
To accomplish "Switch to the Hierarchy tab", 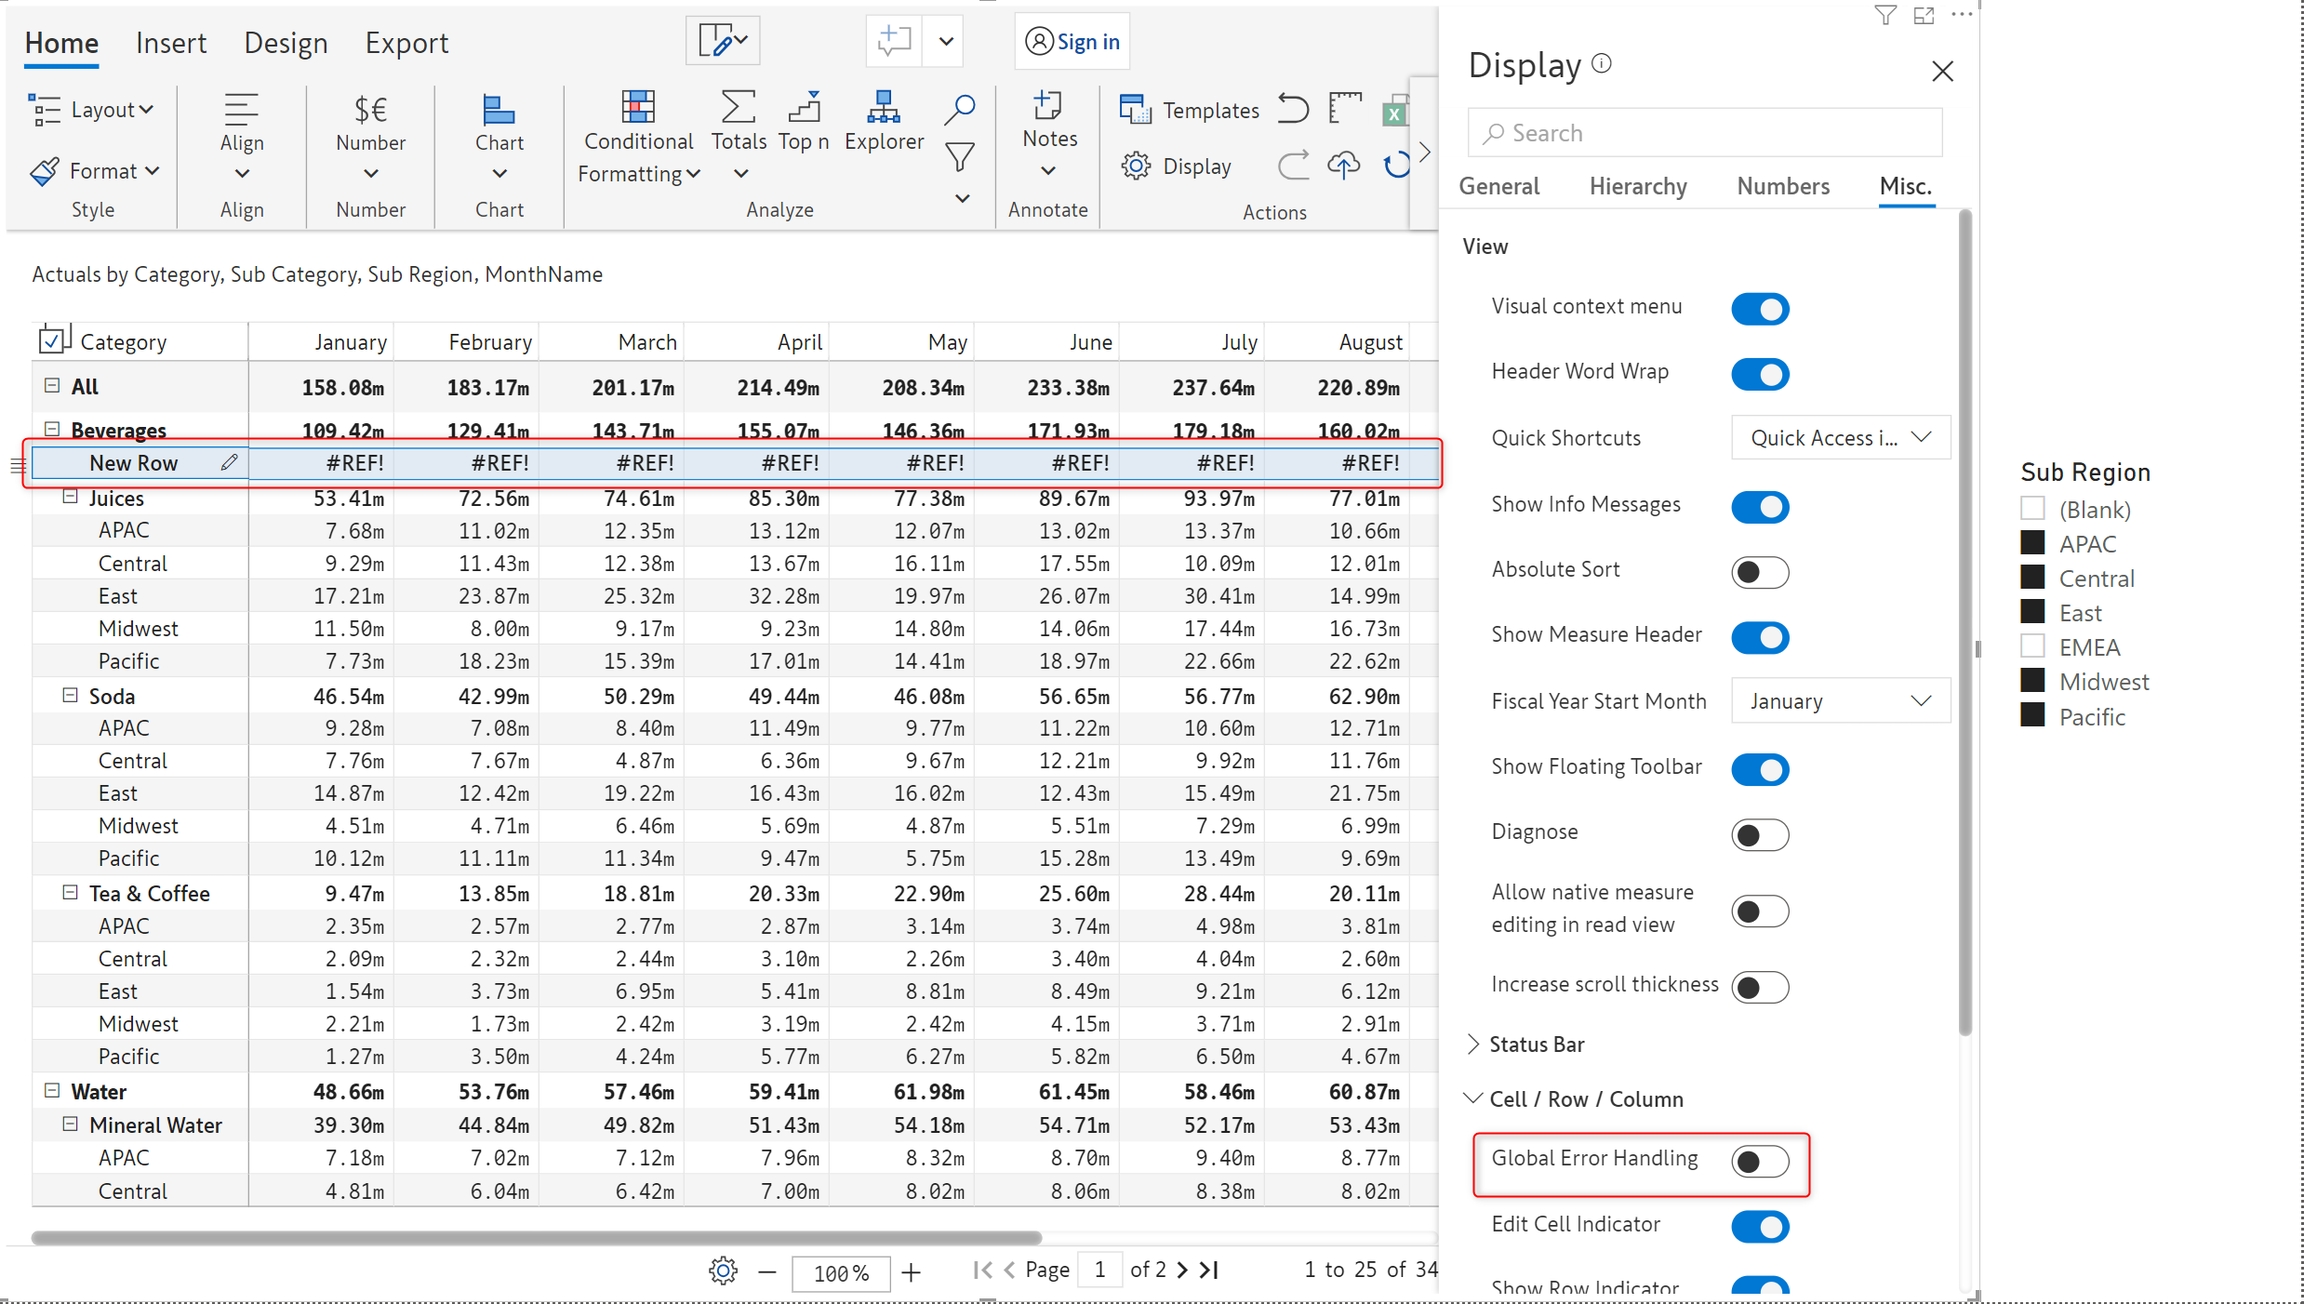I will [x=1637, y=186].
